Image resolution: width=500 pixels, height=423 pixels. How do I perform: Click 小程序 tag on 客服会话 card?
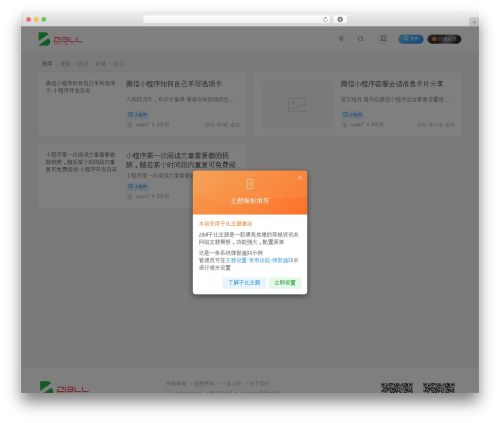[352, 115]
